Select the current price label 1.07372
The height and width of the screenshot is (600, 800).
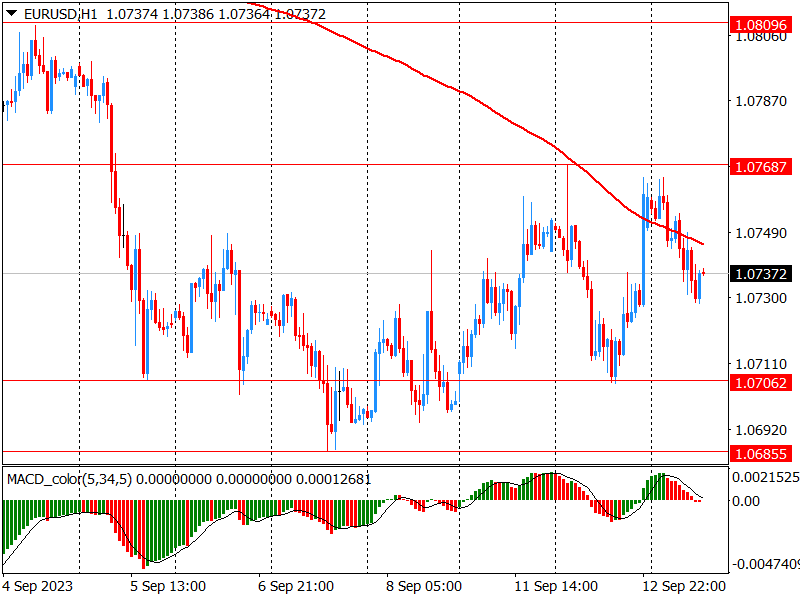click(x=761, y=274)
